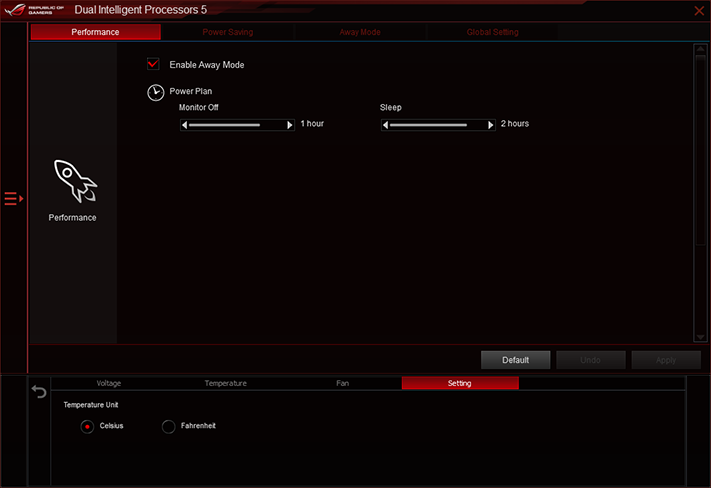This screenshot has width=711, height=488.
Task: Click the 'Temperature Unit' label
Action: coord(91,405)
